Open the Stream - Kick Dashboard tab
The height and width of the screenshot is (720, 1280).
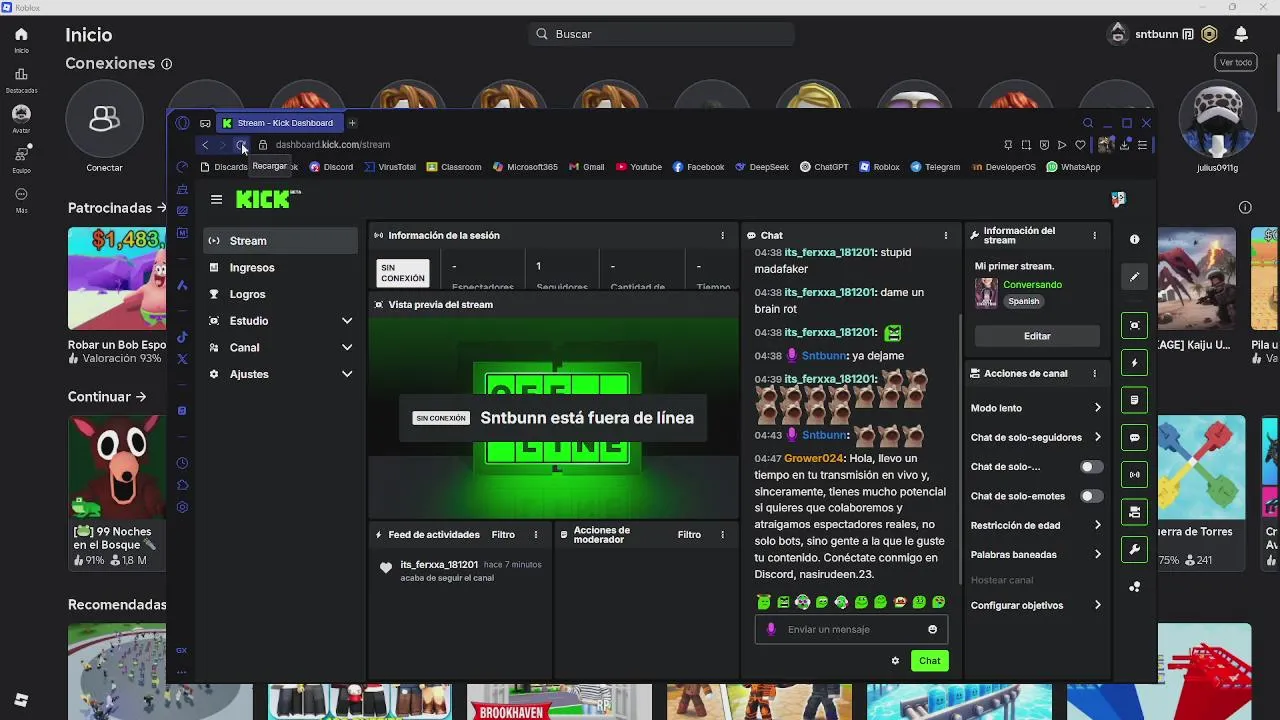(x=278, y=123)
